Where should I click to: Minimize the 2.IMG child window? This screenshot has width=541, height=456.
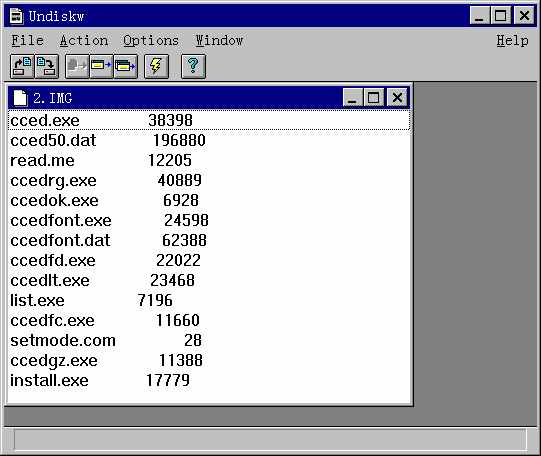[x=353, y=98]
